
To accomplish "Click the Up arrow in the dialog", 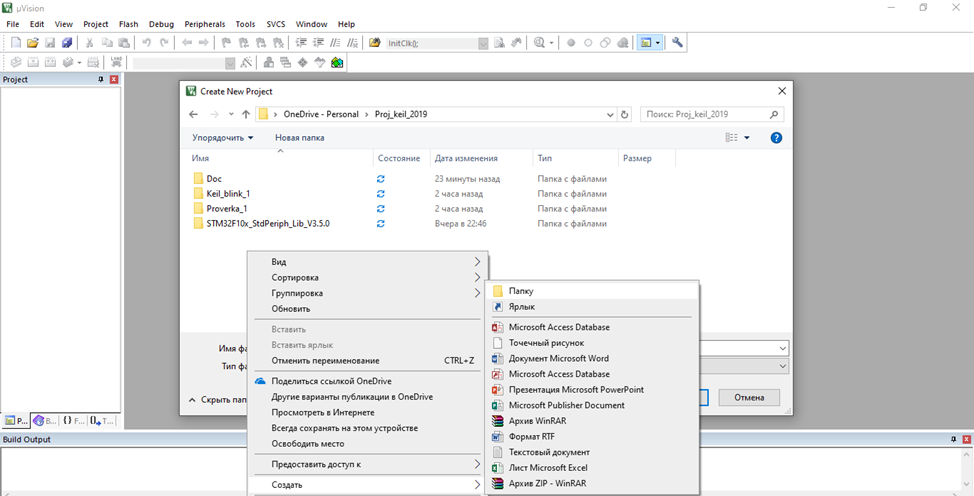I will click(x=246, y=114).
